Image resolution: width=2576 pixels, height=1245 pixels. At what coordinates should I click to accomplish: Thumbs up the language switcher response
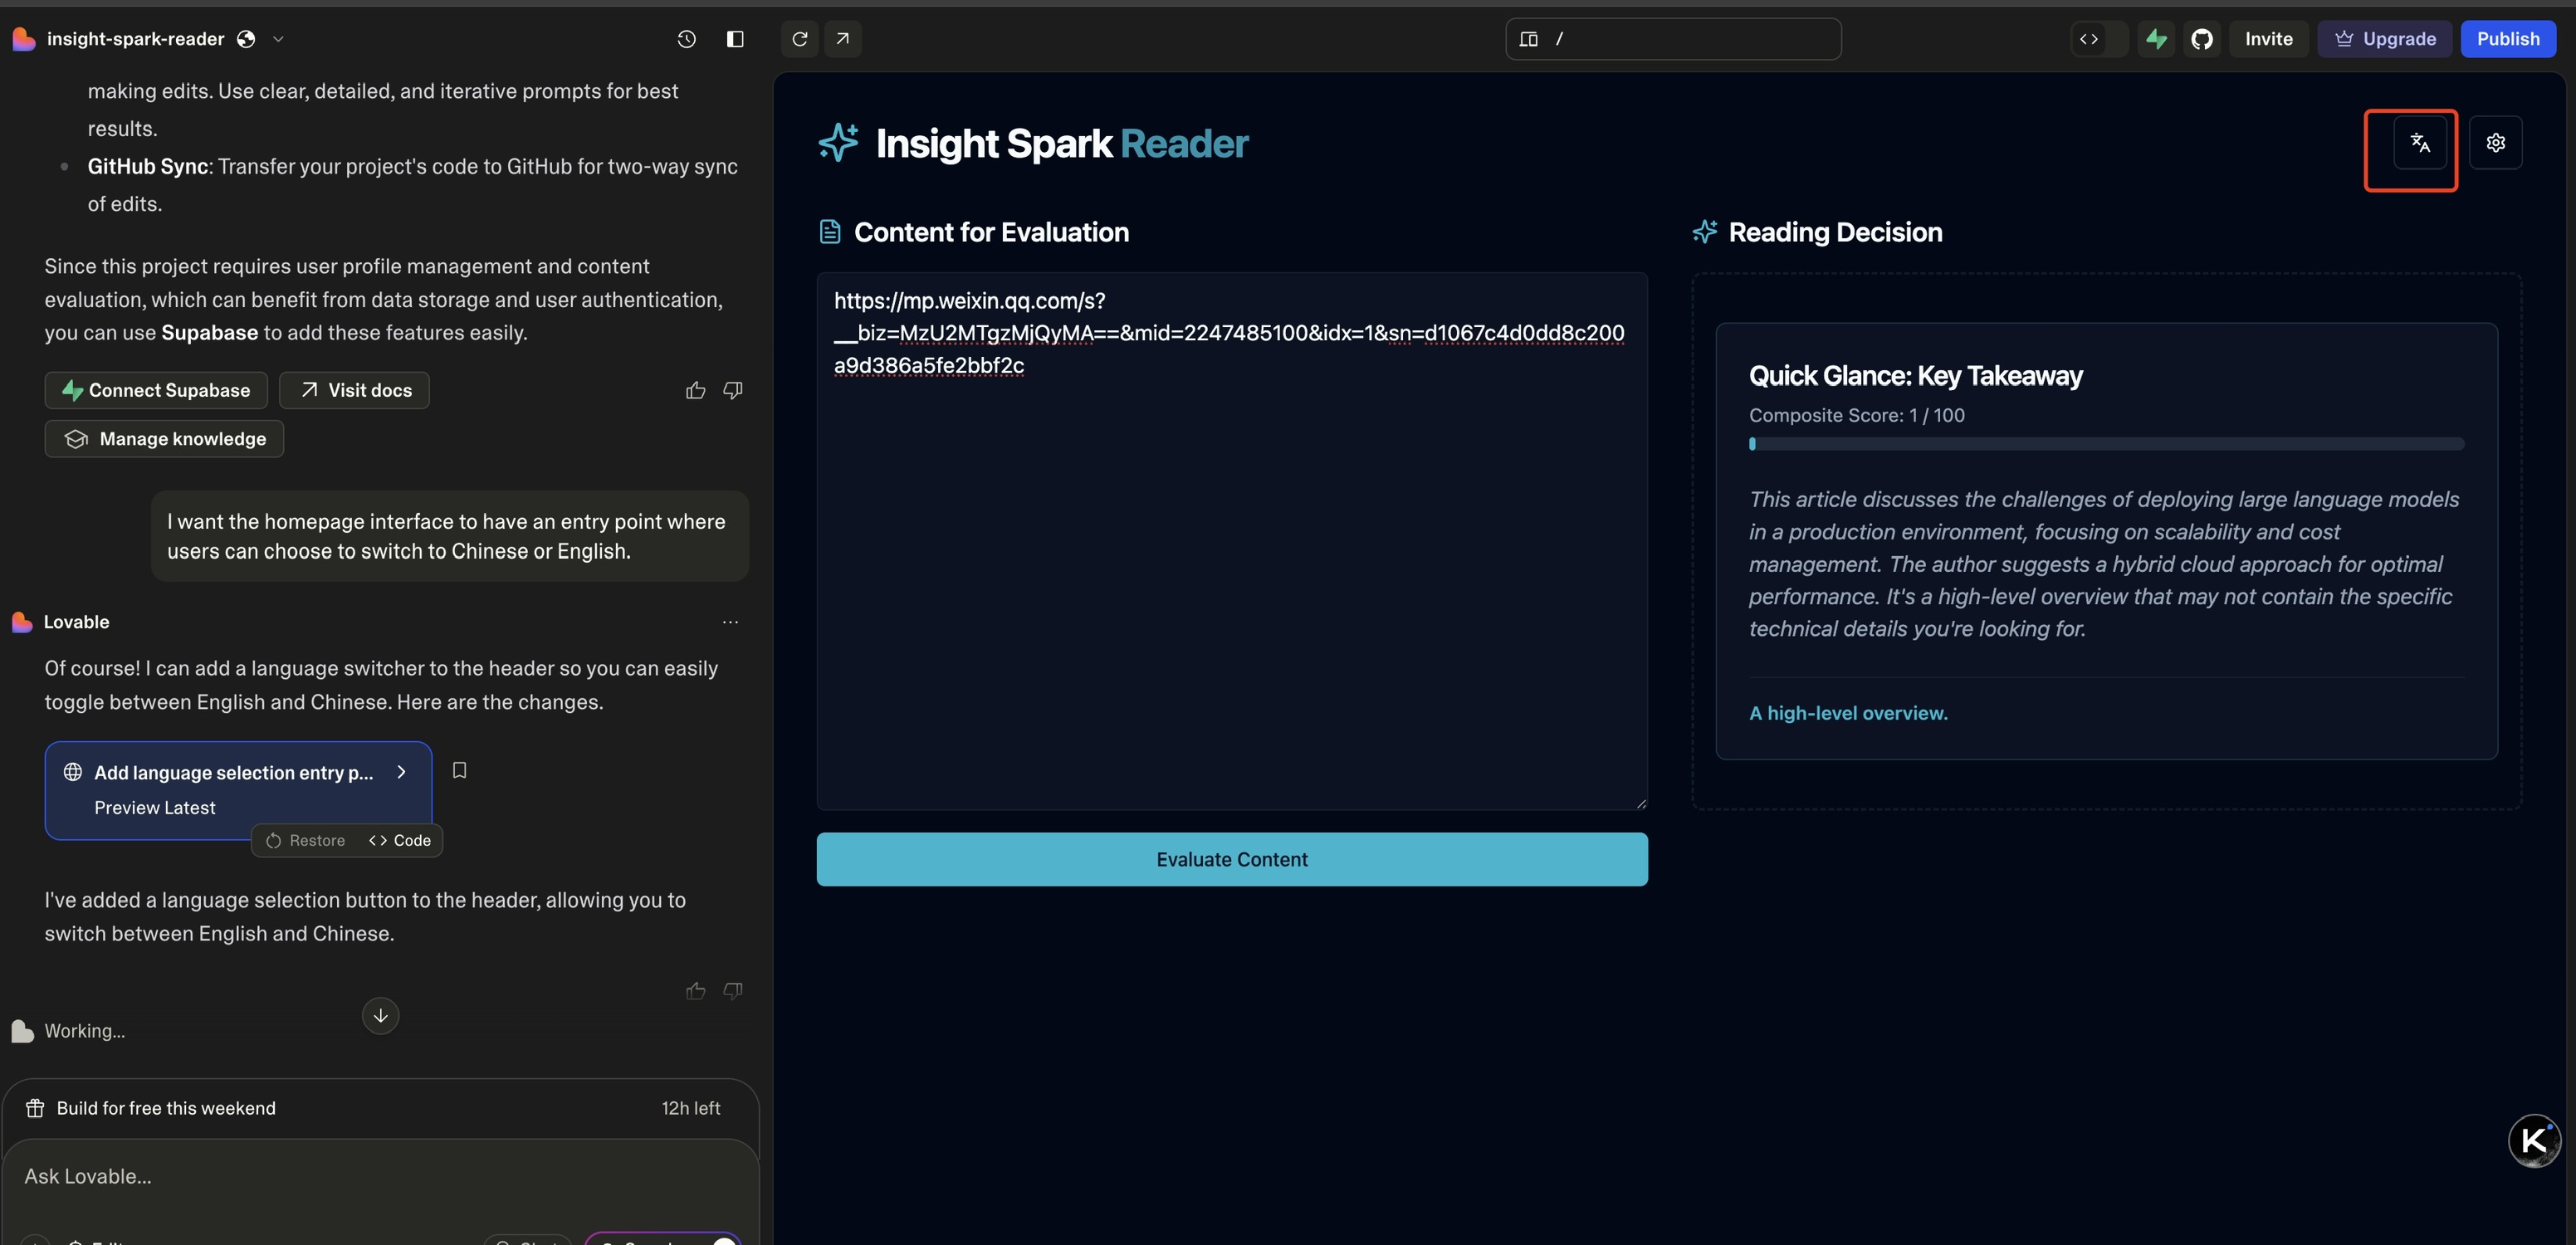point(696,991)
